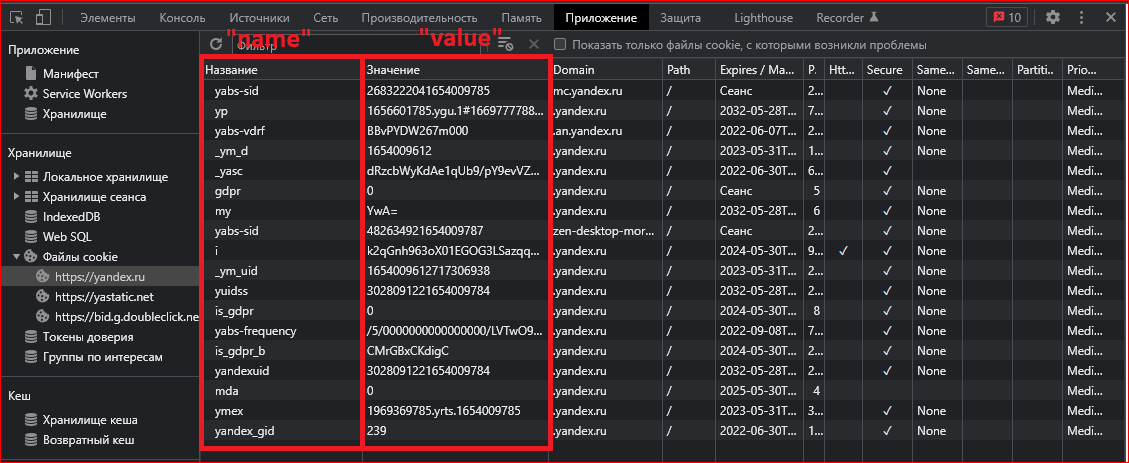Open Service Workers in the sidebar
Viewport: 1129px width, 463px height.
coord(84,94)
